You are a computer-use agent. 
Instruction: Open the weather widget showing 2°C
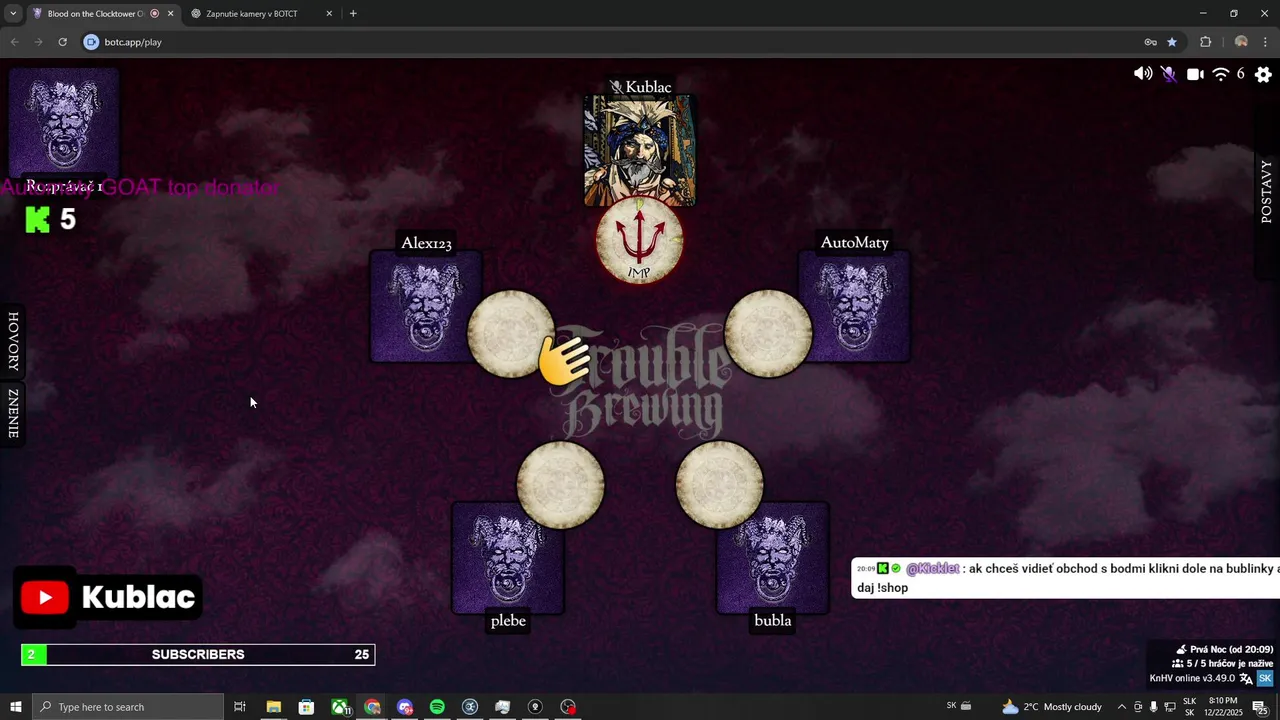click(x=1051, y=707)
